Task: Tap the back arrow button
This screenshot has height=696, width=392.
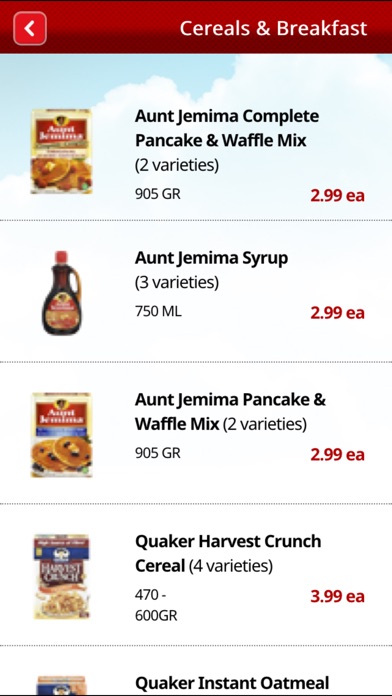Action: click(30, 28)
